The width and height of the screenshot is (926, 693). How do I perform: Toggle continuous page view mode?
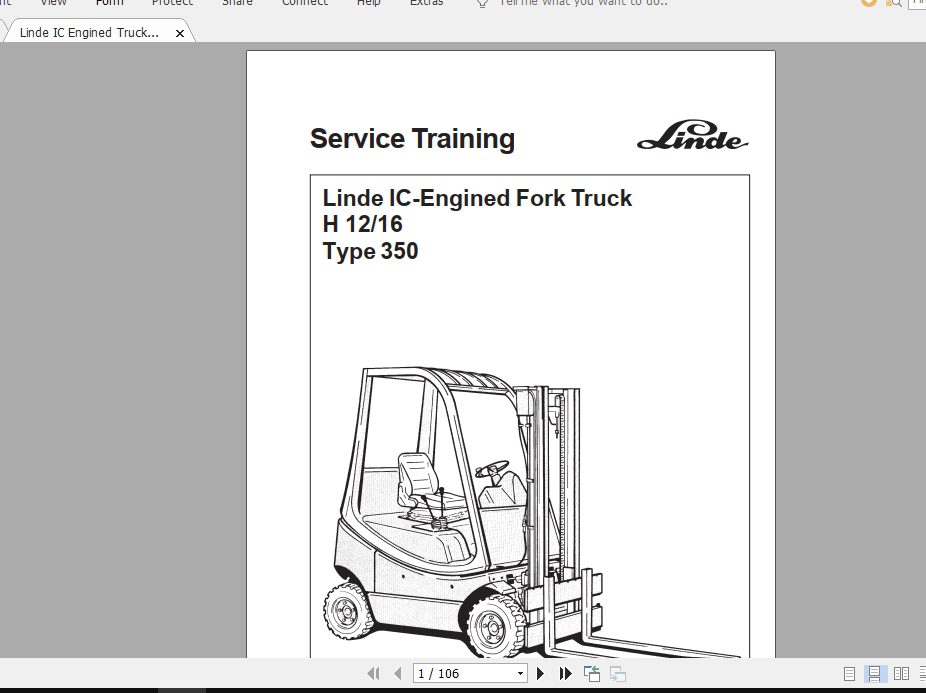(x=875, y=674)
